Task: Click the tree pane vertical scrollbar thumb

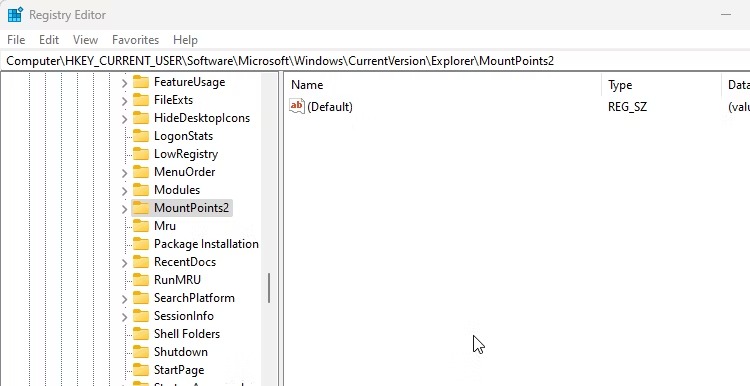Action: click(x=269, y=288)
